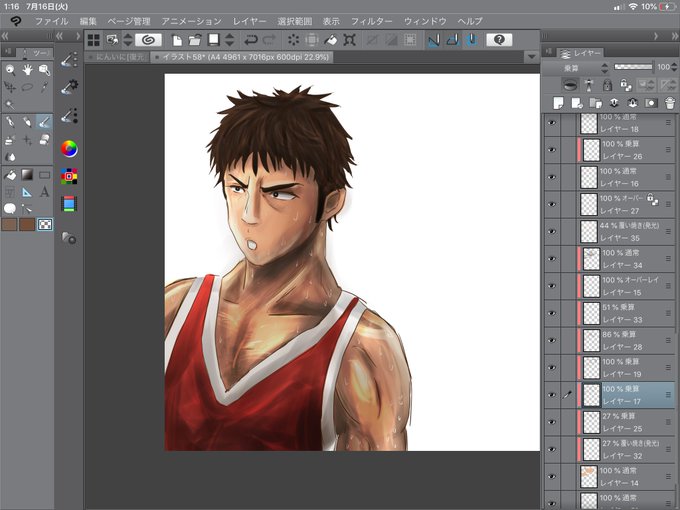The image size is (680, 510).
Task: Hide layer 35 with eye icon
Action: tap(552, 232)
